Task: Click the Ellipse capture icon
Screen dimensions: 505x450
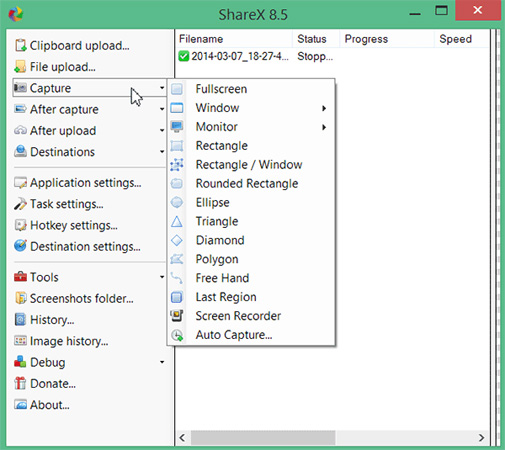Action: 177,202
